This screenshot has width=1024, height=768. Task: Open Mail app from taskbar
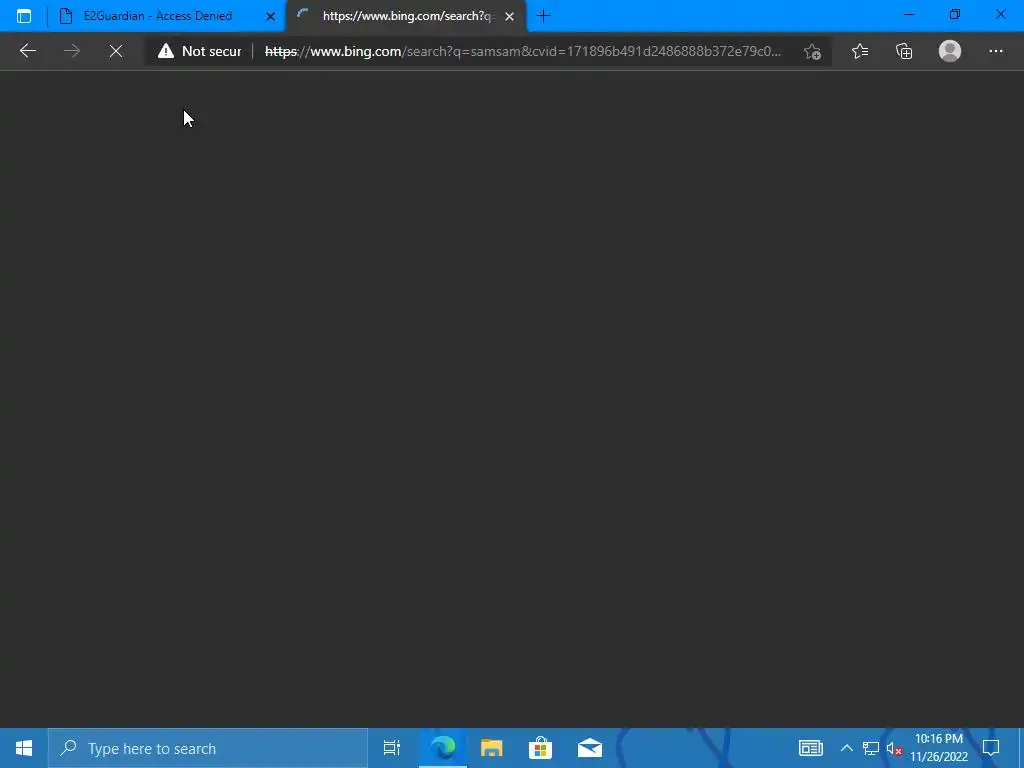pos(590,748)
